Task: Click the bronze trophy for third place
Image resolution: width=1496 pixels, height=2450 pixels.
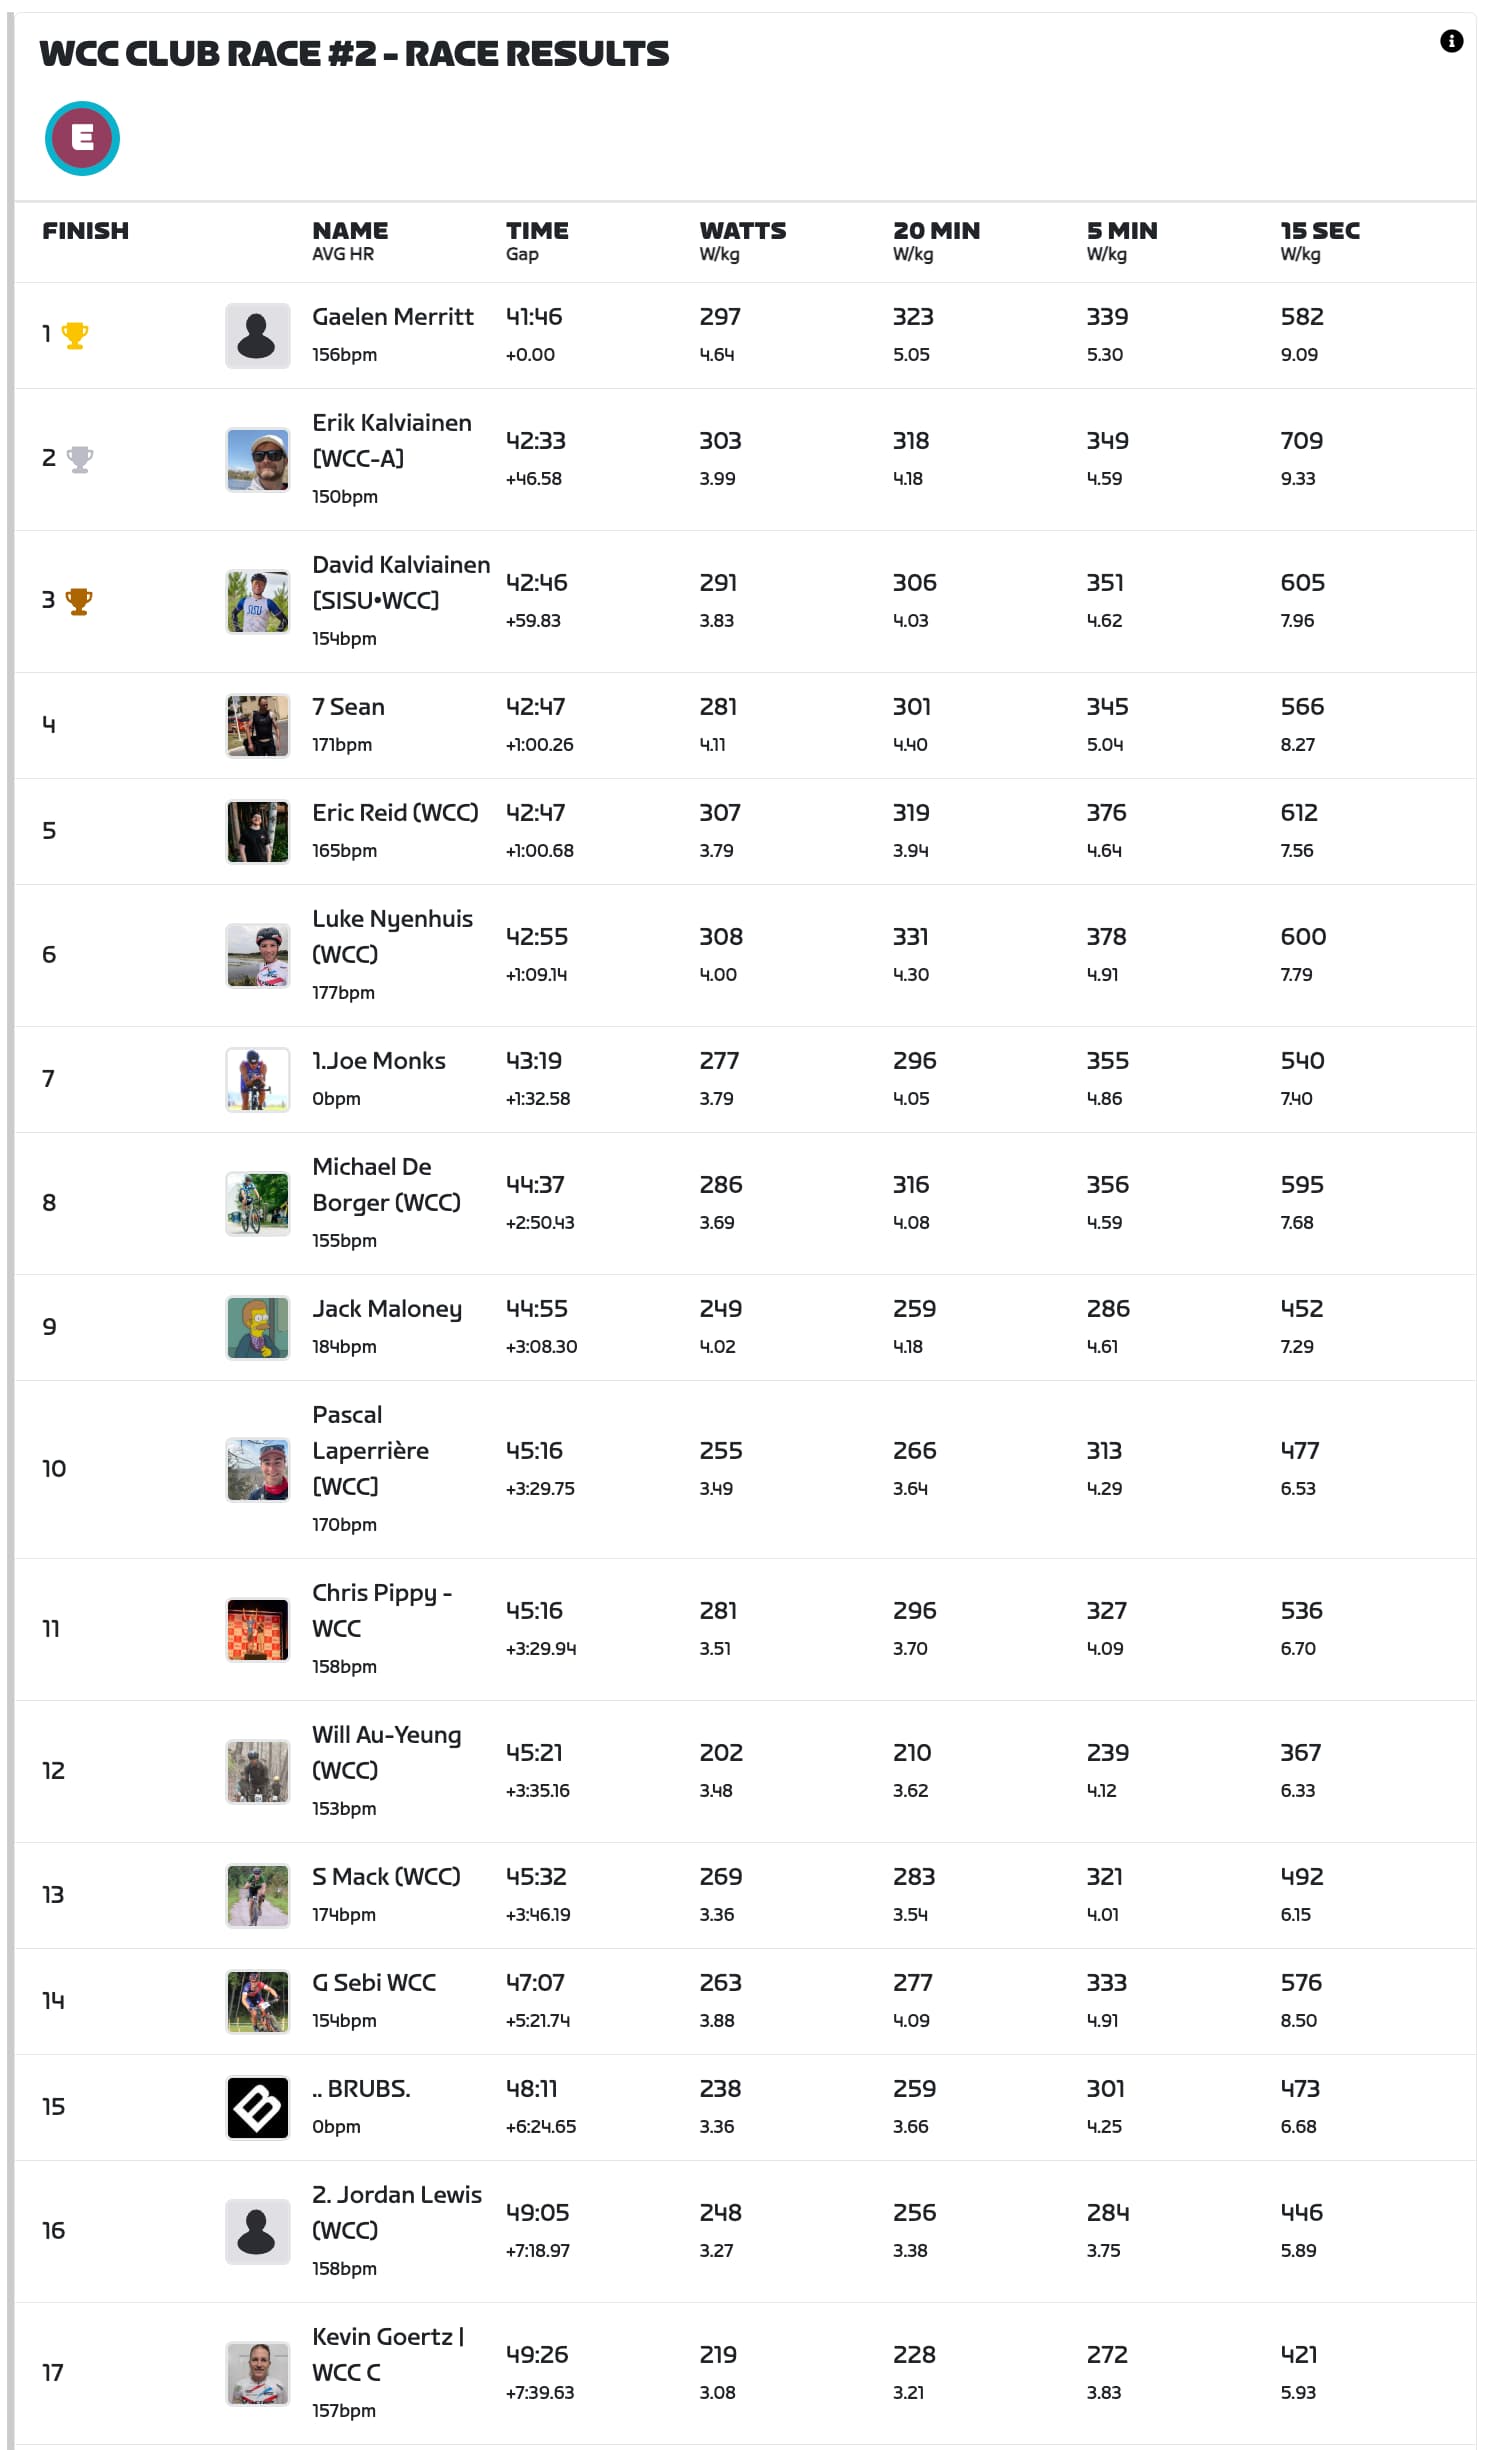Action: (x=78, y=601)
